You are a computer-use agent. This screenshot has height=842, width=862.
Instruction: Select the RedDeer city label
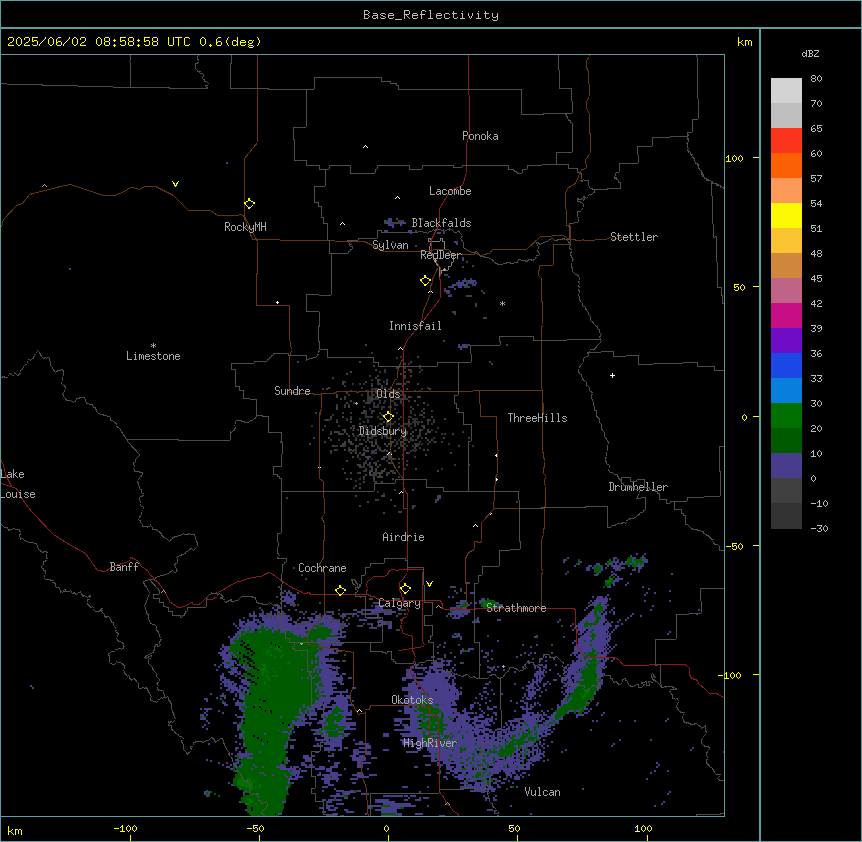[x=440, y=255]
